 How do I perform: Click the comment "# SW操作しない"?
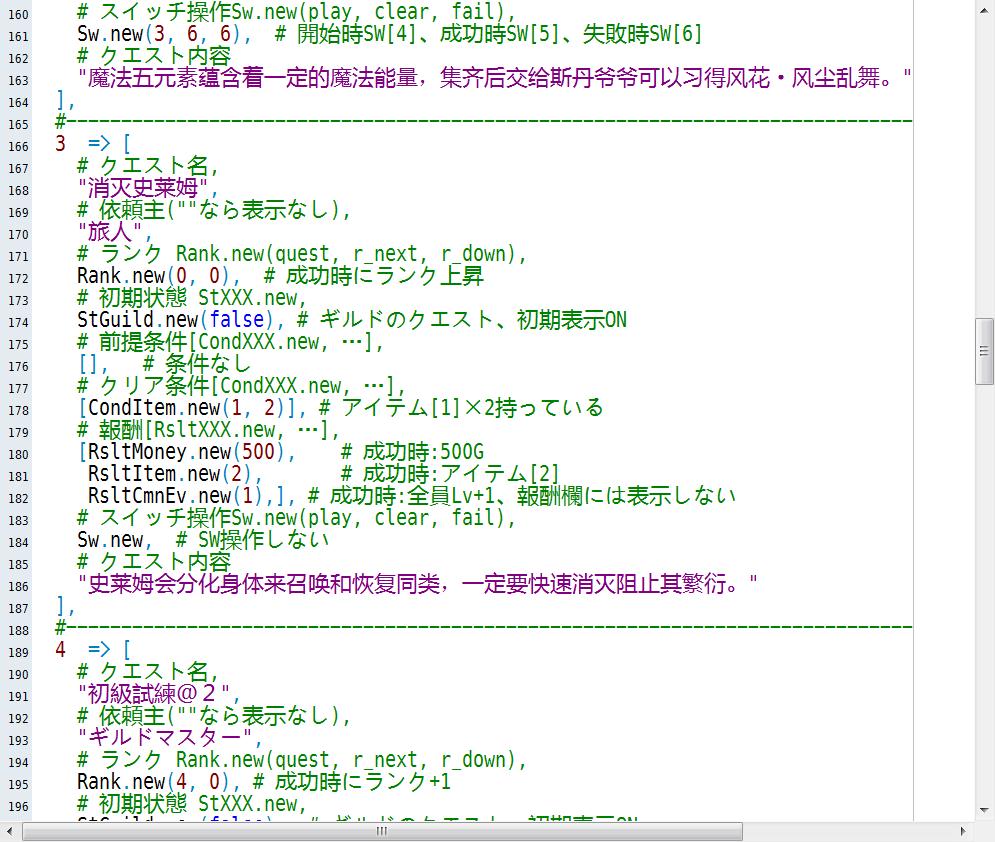coord(253,540)
